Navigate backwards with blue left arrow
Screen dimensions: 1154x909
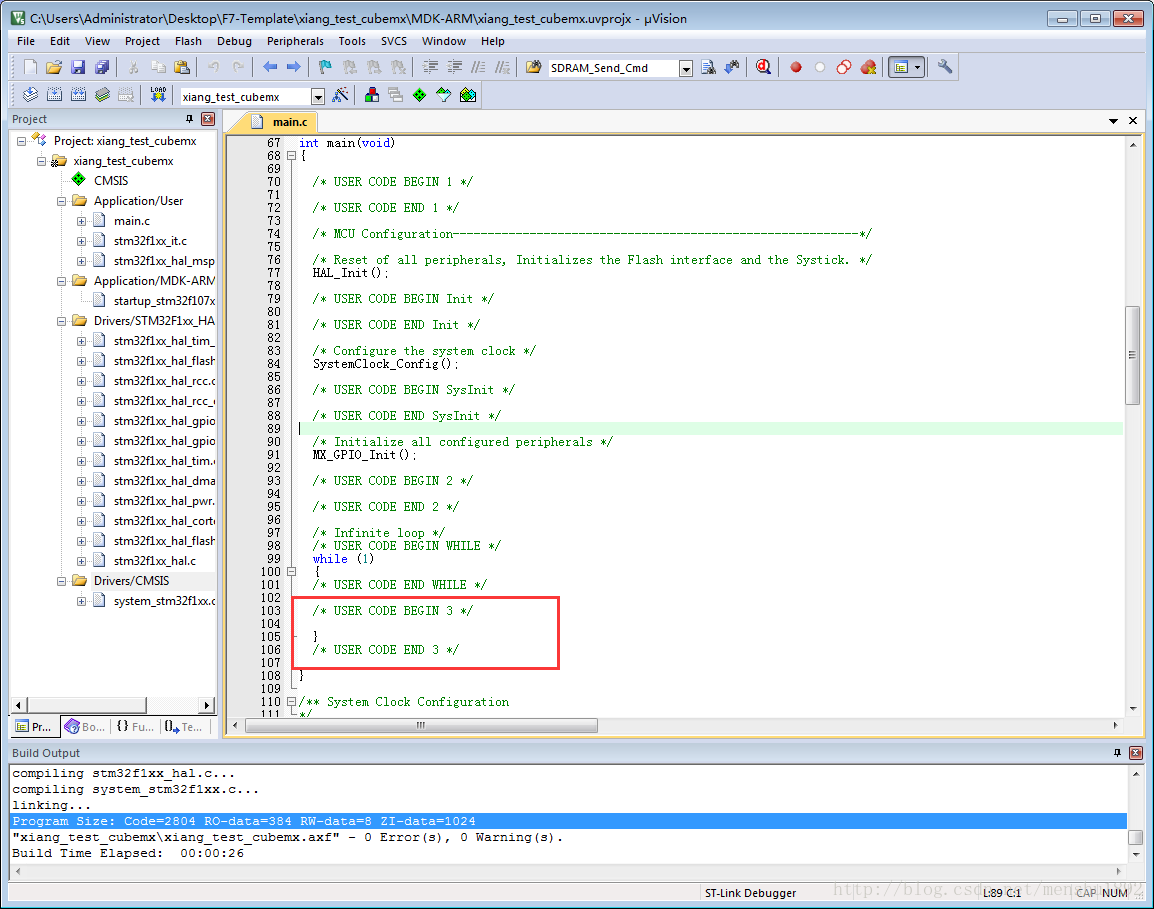tap(269, 67)
